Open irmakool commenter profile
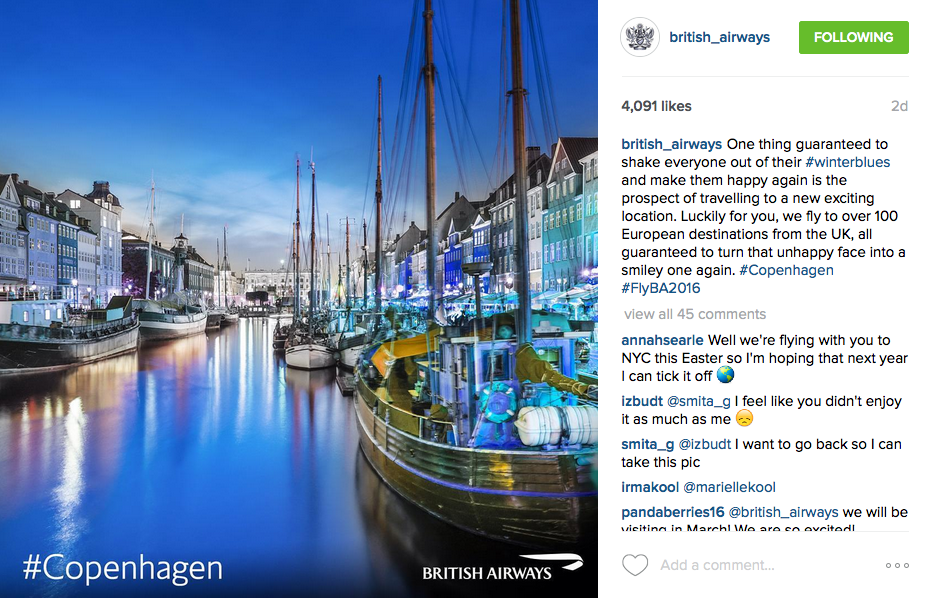The image size is (933, 598). (x=650, y=487)
